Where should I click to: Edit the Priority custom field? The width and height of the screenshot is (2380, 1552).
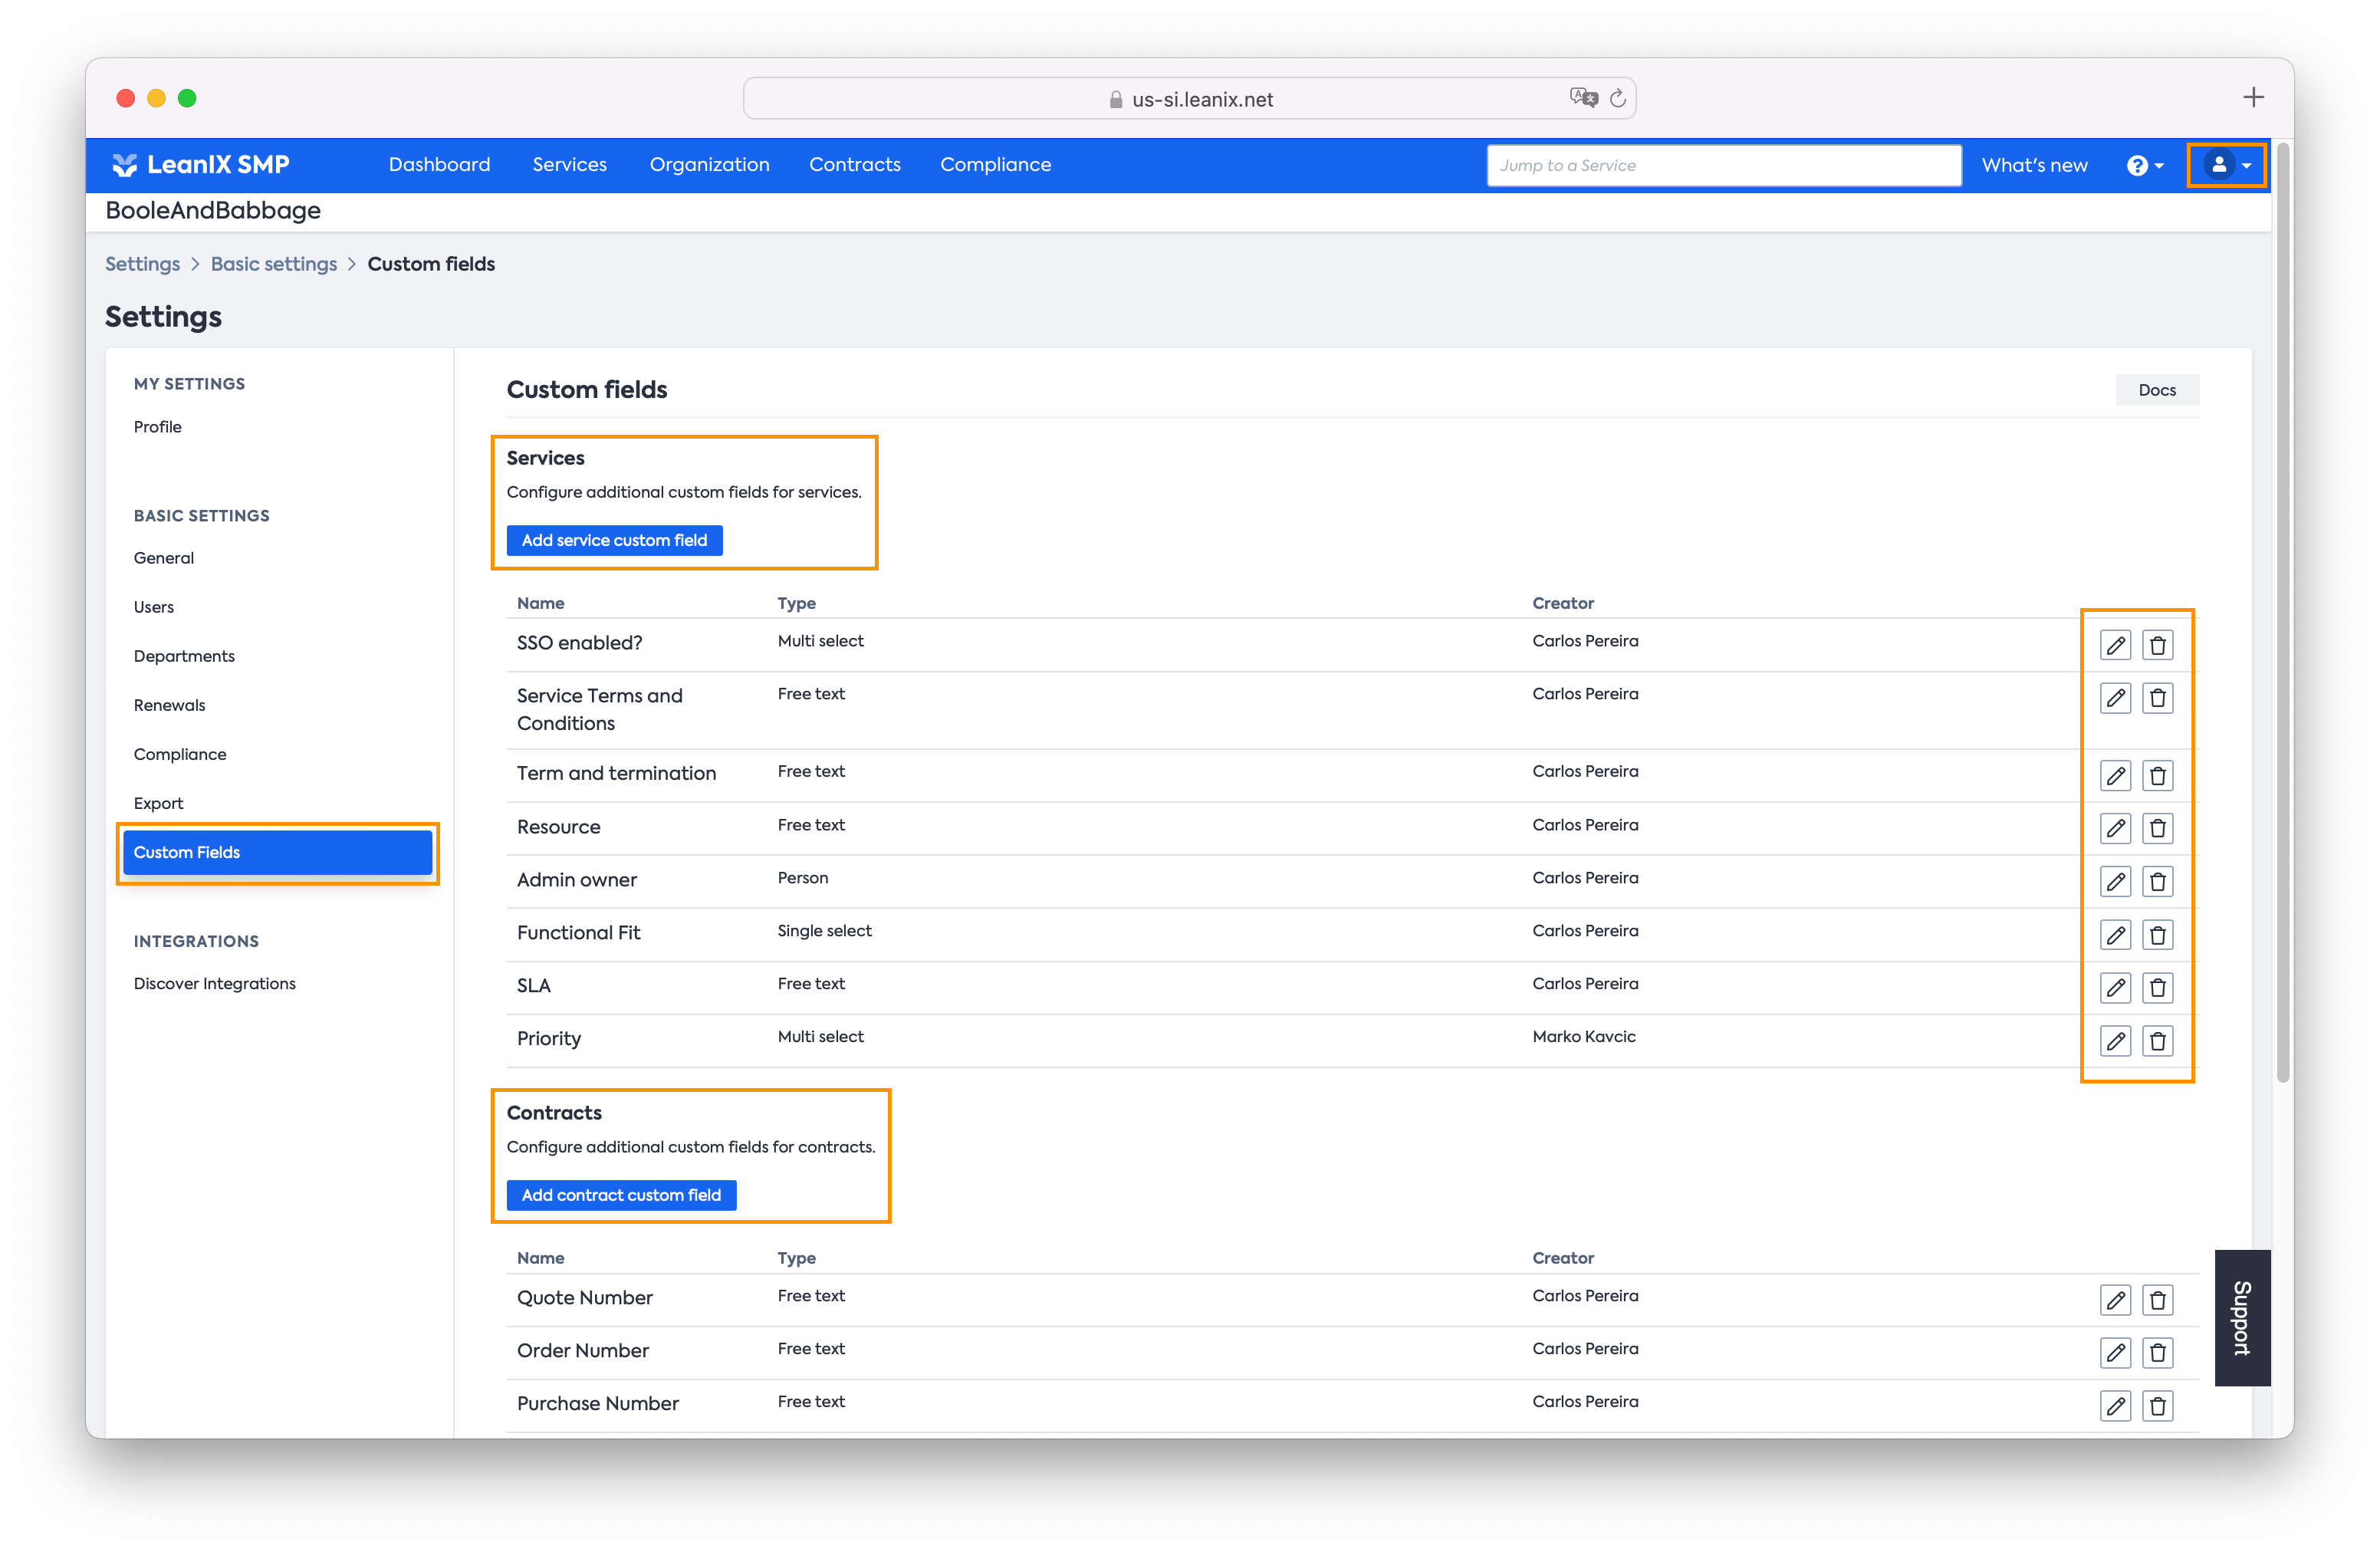2115,1041
